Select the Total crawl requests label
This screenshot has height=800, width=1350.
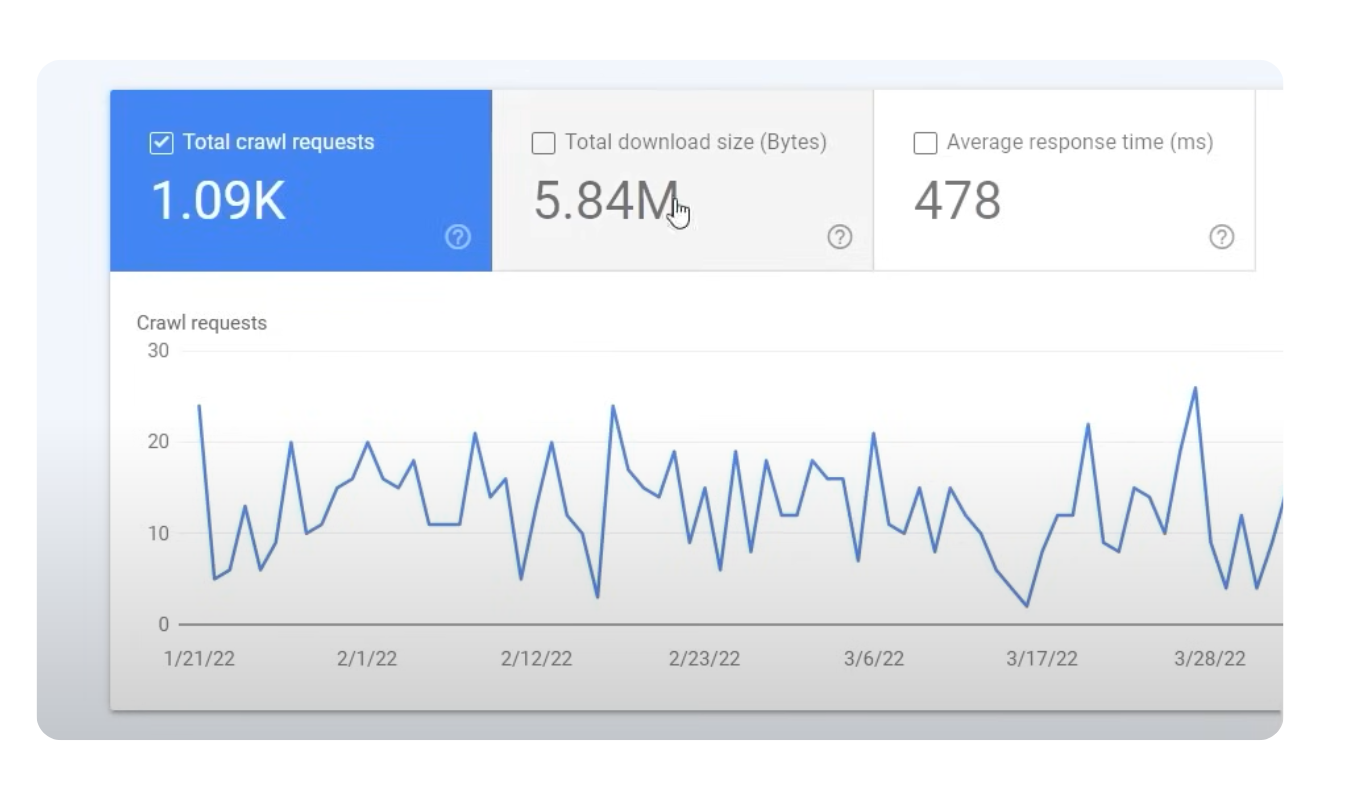(x=278, y=142)
